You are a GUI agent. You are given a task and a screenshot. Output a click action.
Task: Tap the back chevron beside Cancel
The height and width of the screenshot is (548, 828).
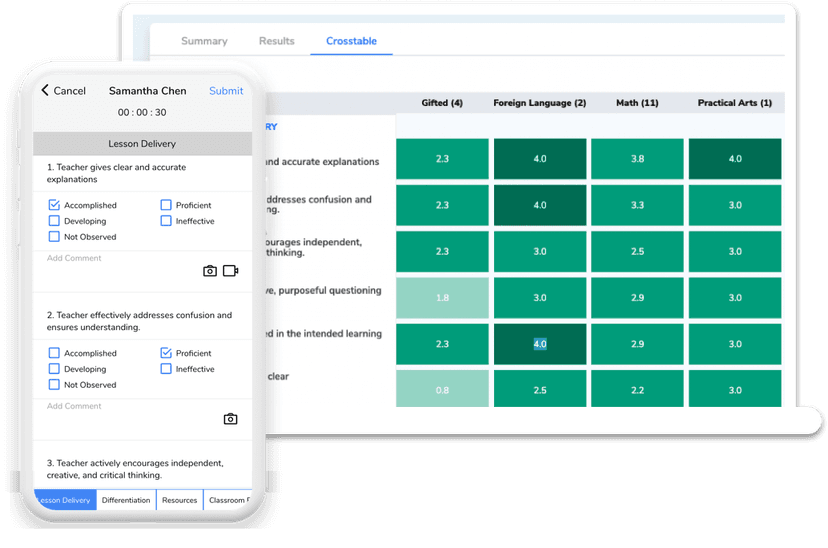click(x=45, y=91)
